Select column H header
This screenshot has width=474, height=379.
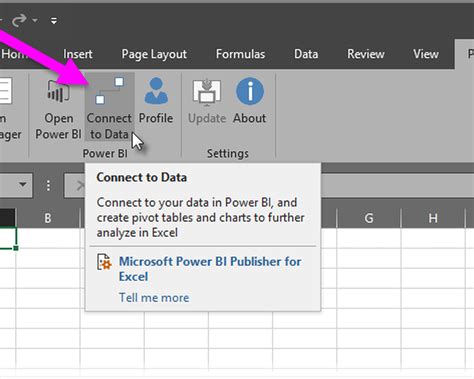[433, 218]
